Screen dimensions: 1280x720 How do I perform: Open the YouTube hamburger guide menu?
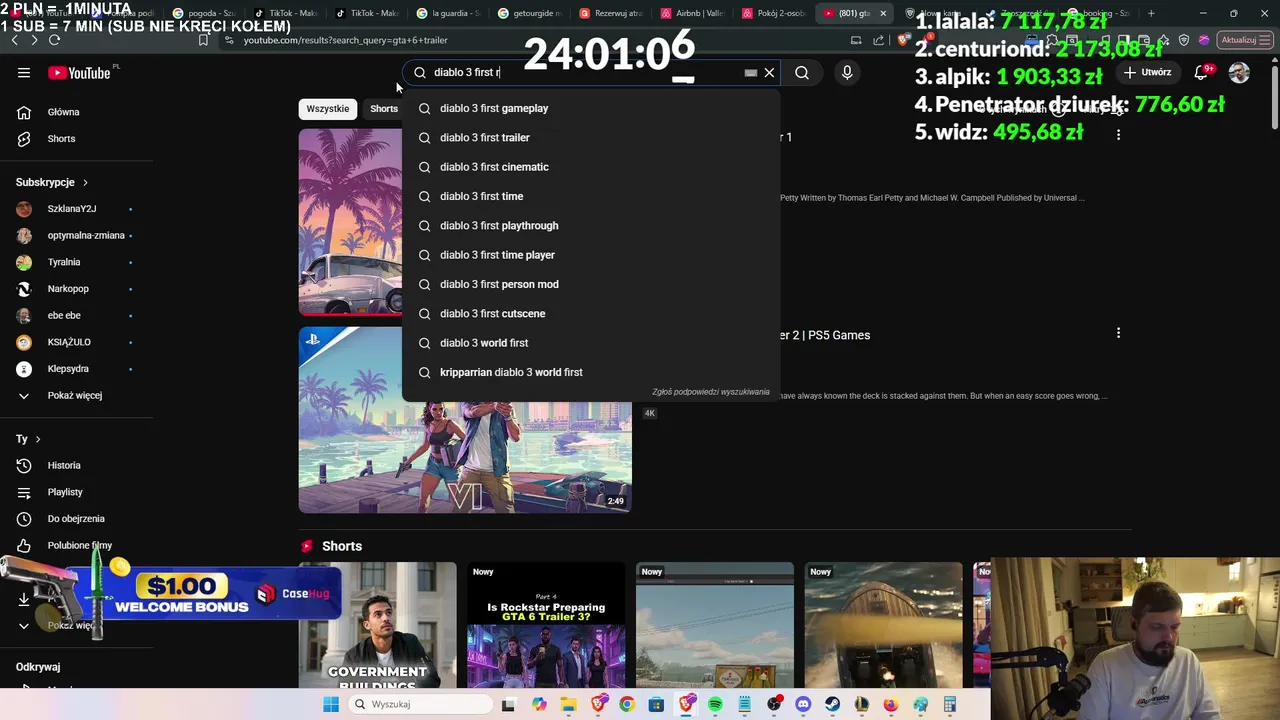coord(24,73)
